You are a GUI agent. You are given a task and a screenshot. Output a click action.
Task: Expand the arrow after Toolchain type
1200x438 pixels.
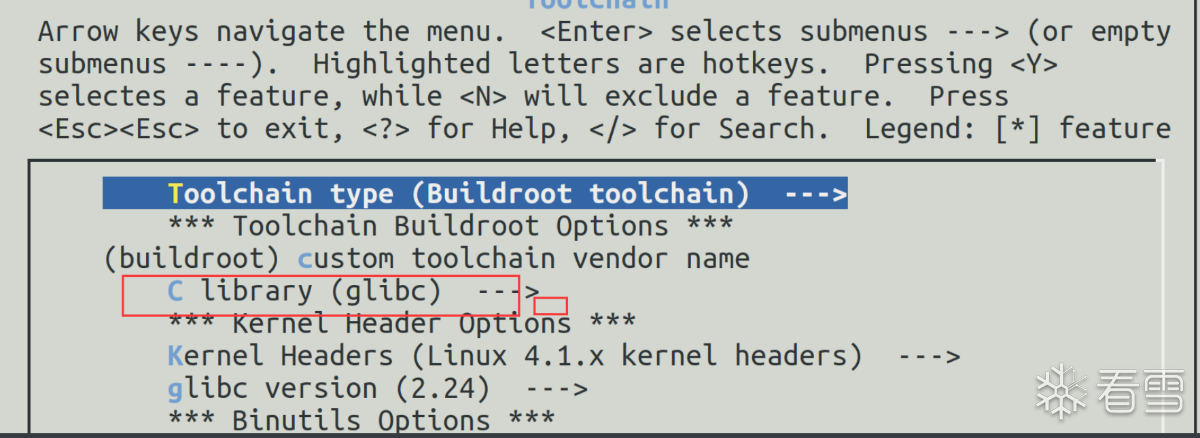tap(815, 193)
